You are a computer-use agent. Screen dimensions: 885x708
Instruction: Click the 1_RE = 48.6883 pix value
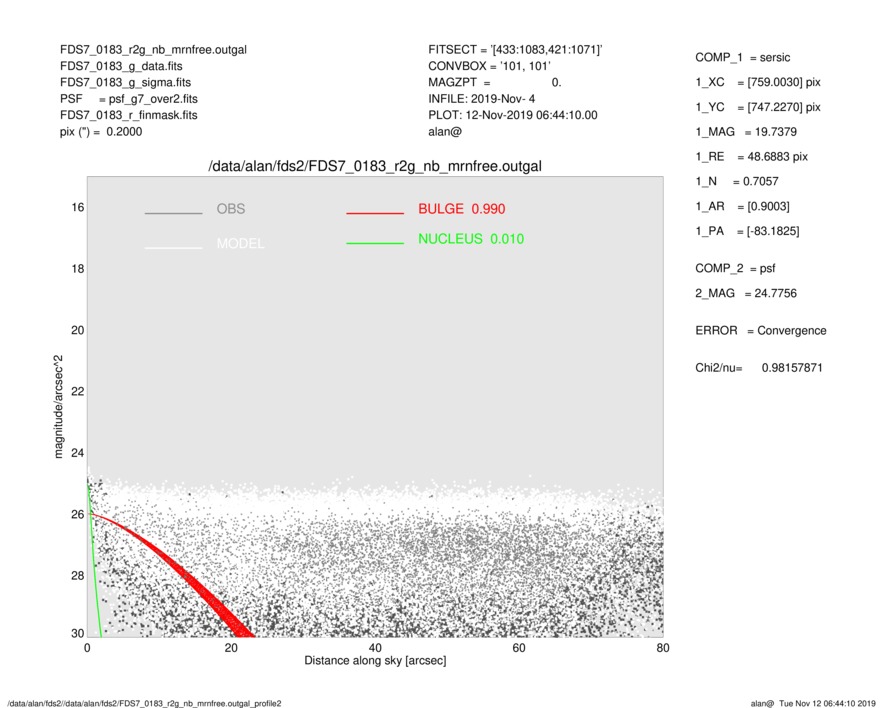click(x=751, y=157)
